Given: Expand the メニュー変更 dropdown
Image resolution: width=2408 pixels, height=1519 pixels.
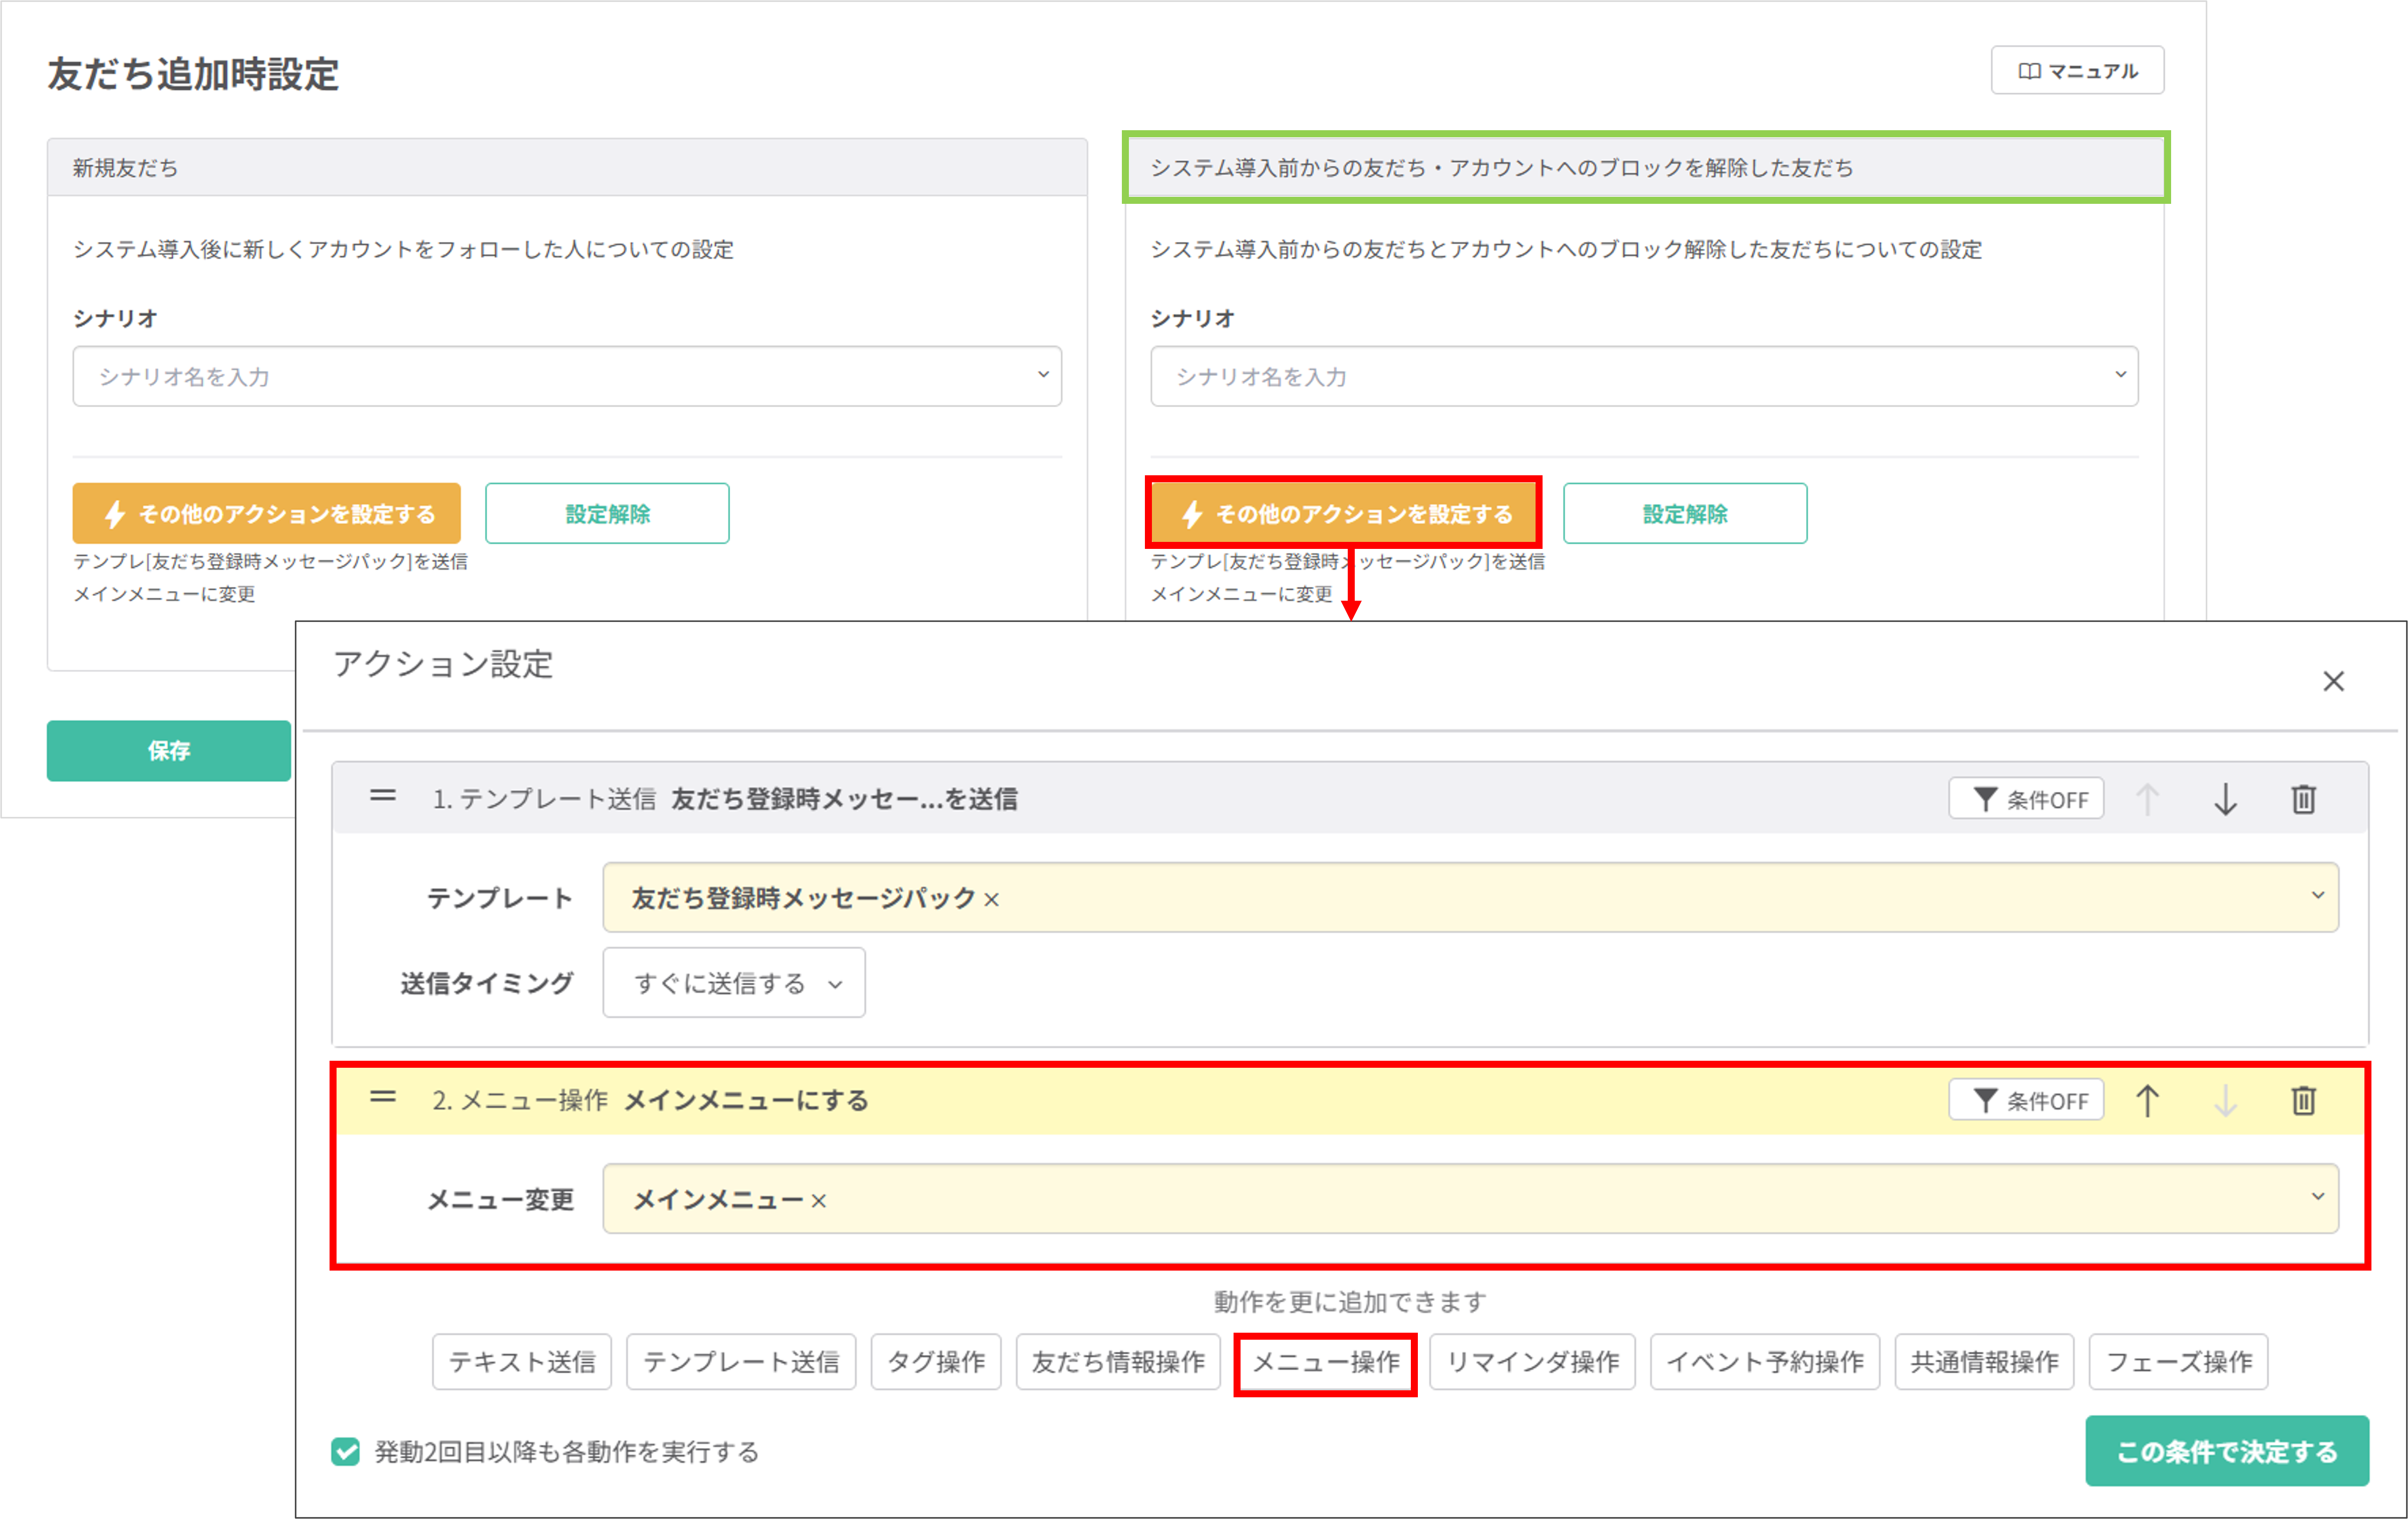Looking at the screenshot, I should [x=2317, y=1197].
